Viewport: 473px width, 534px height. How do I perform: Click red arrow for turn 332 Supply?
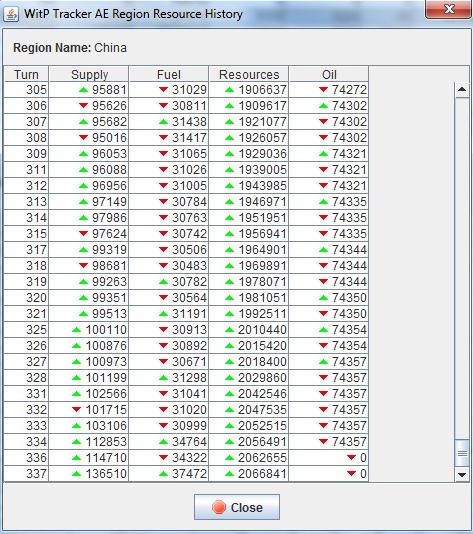coord(77,410)
